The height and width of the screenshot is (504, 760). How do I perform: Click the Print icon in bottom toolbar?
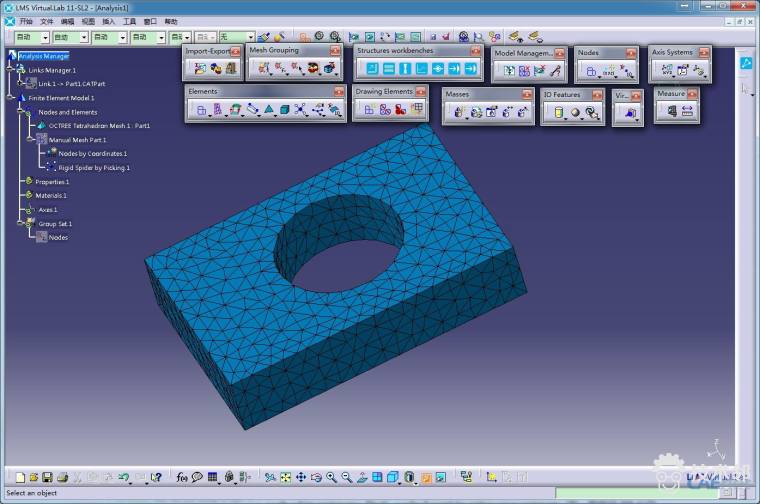pyautogui.click(x=62, y=478)
